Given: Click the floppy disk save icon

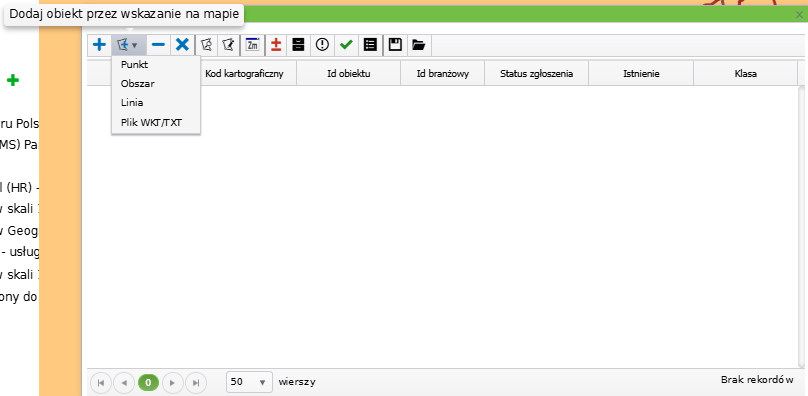Looking at the screenshot, I should (395, 45).
